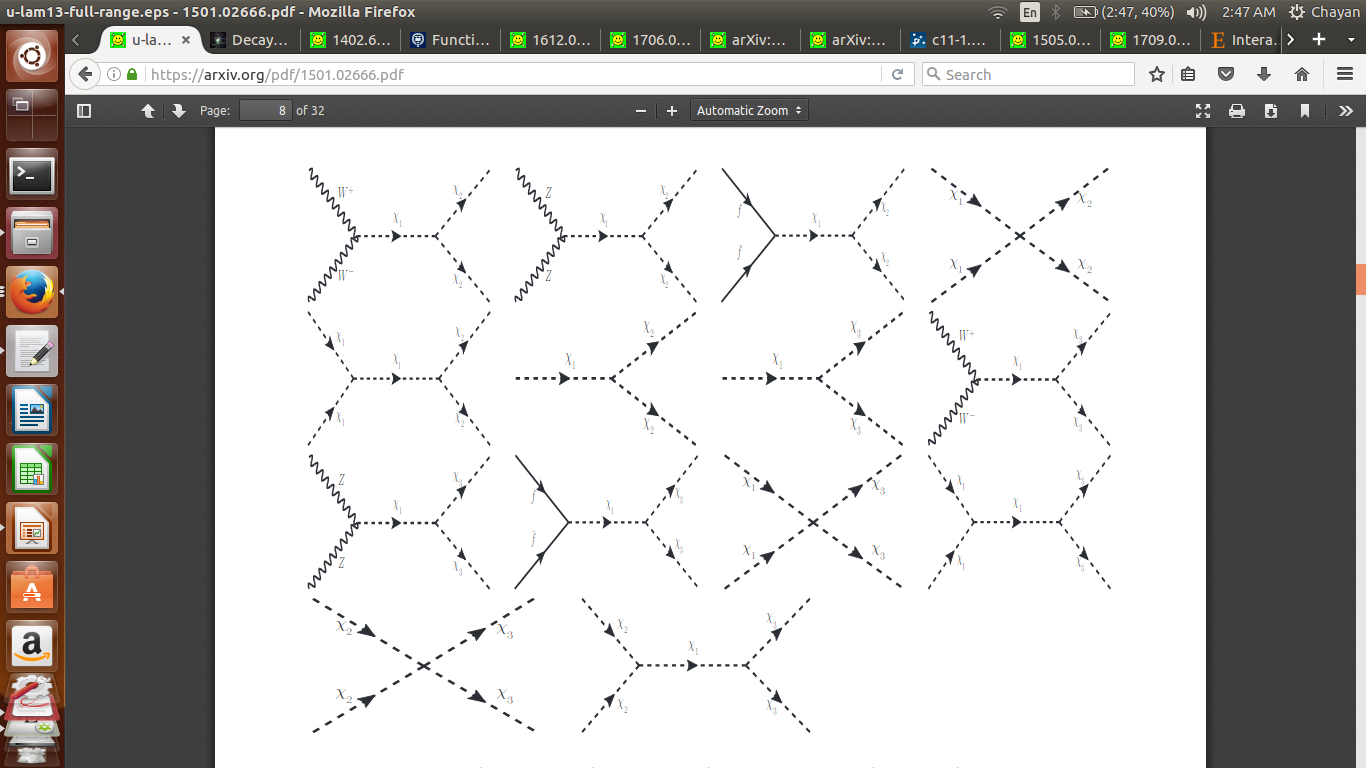Screen dimensions: 1366x768
Task: Open Firefox downloads arrow
Action: (1264, 74)
